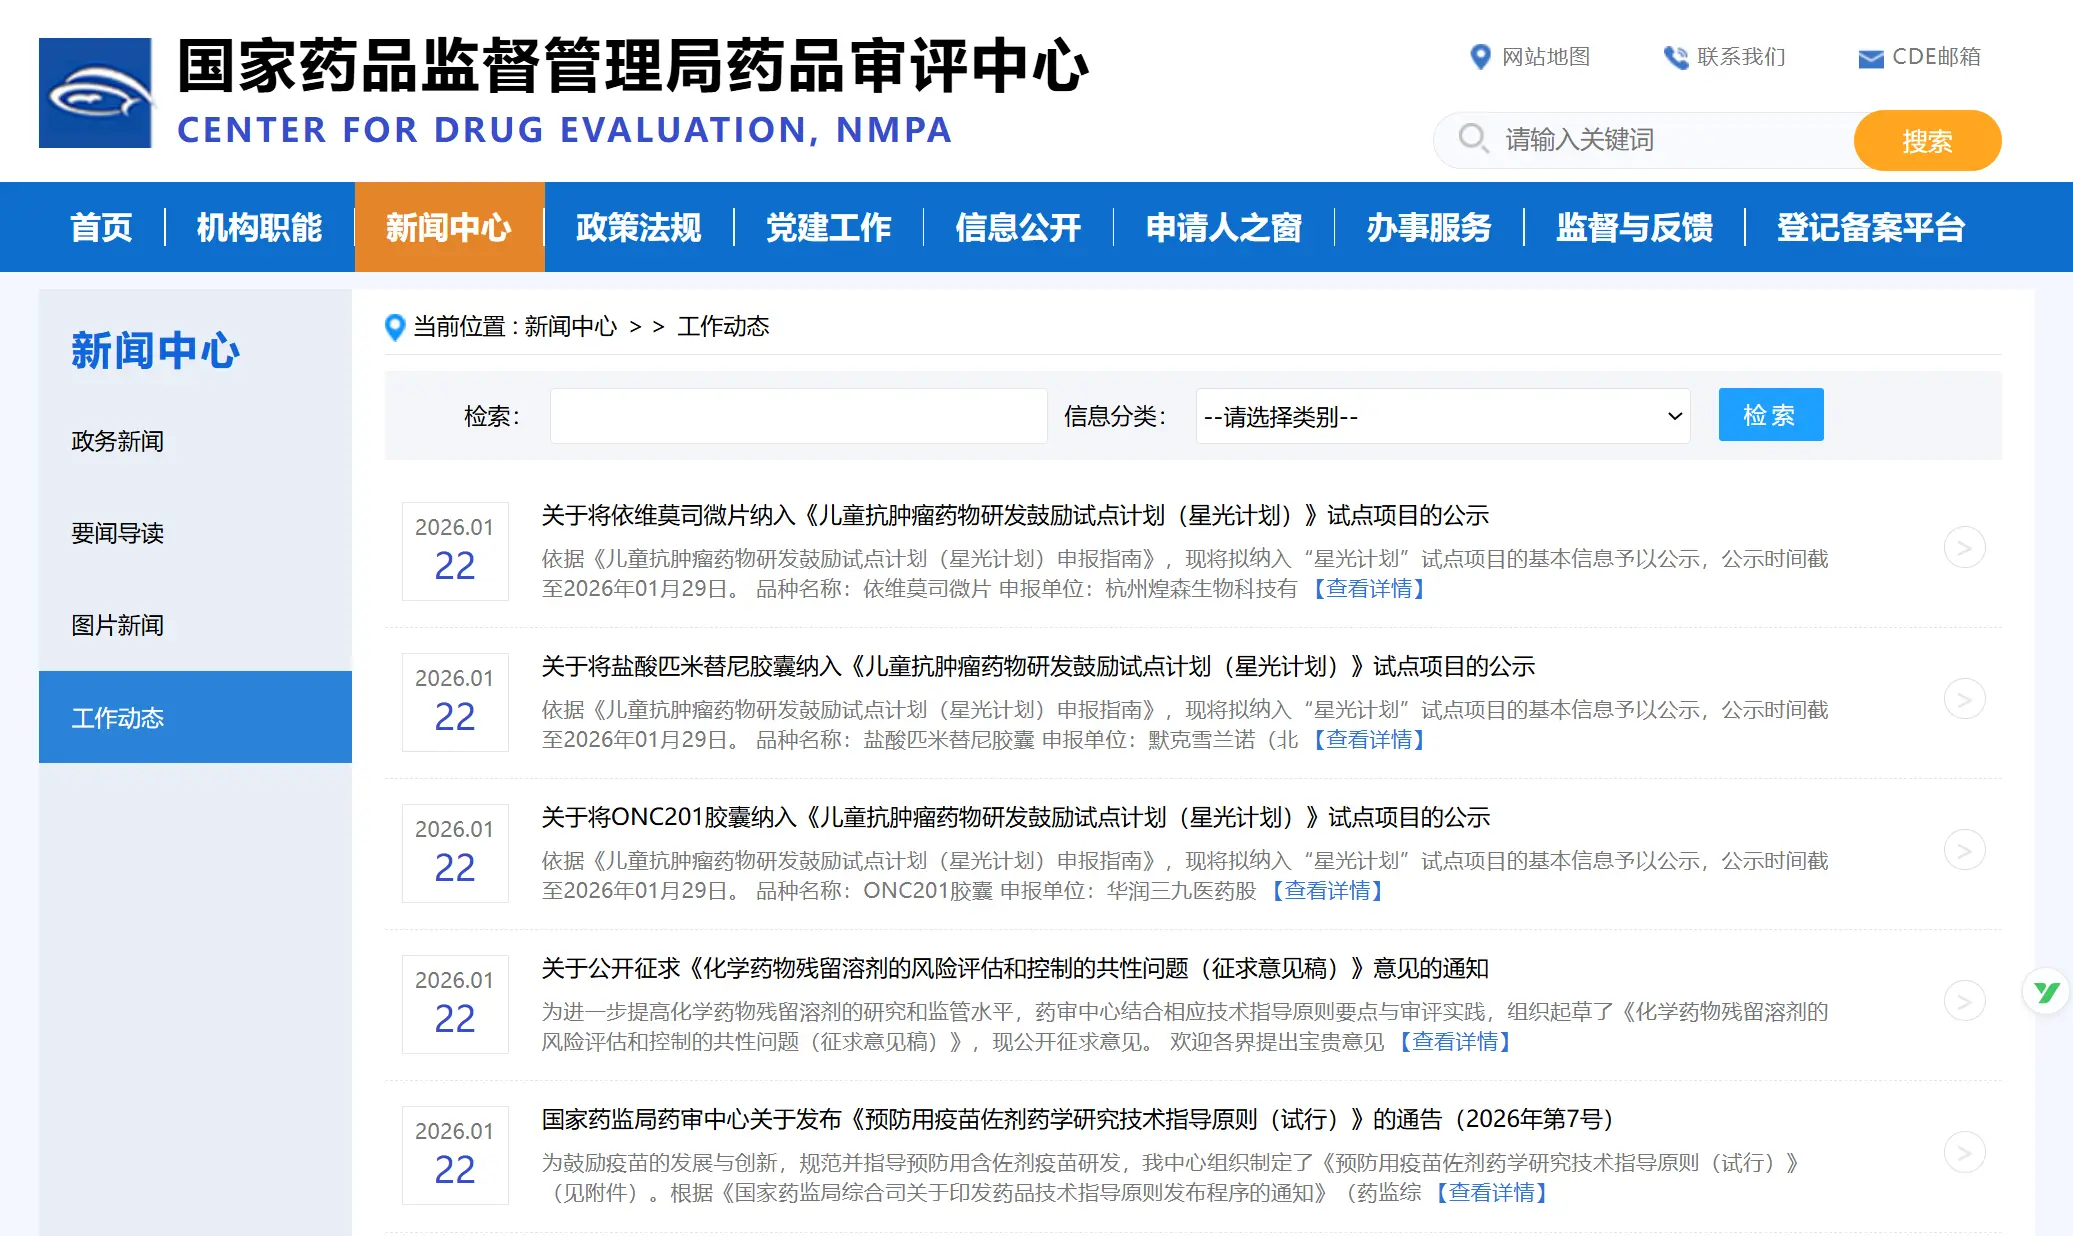
Task: Click the chevron icon next to the ONC201 news item
Action: [1964, 850]
